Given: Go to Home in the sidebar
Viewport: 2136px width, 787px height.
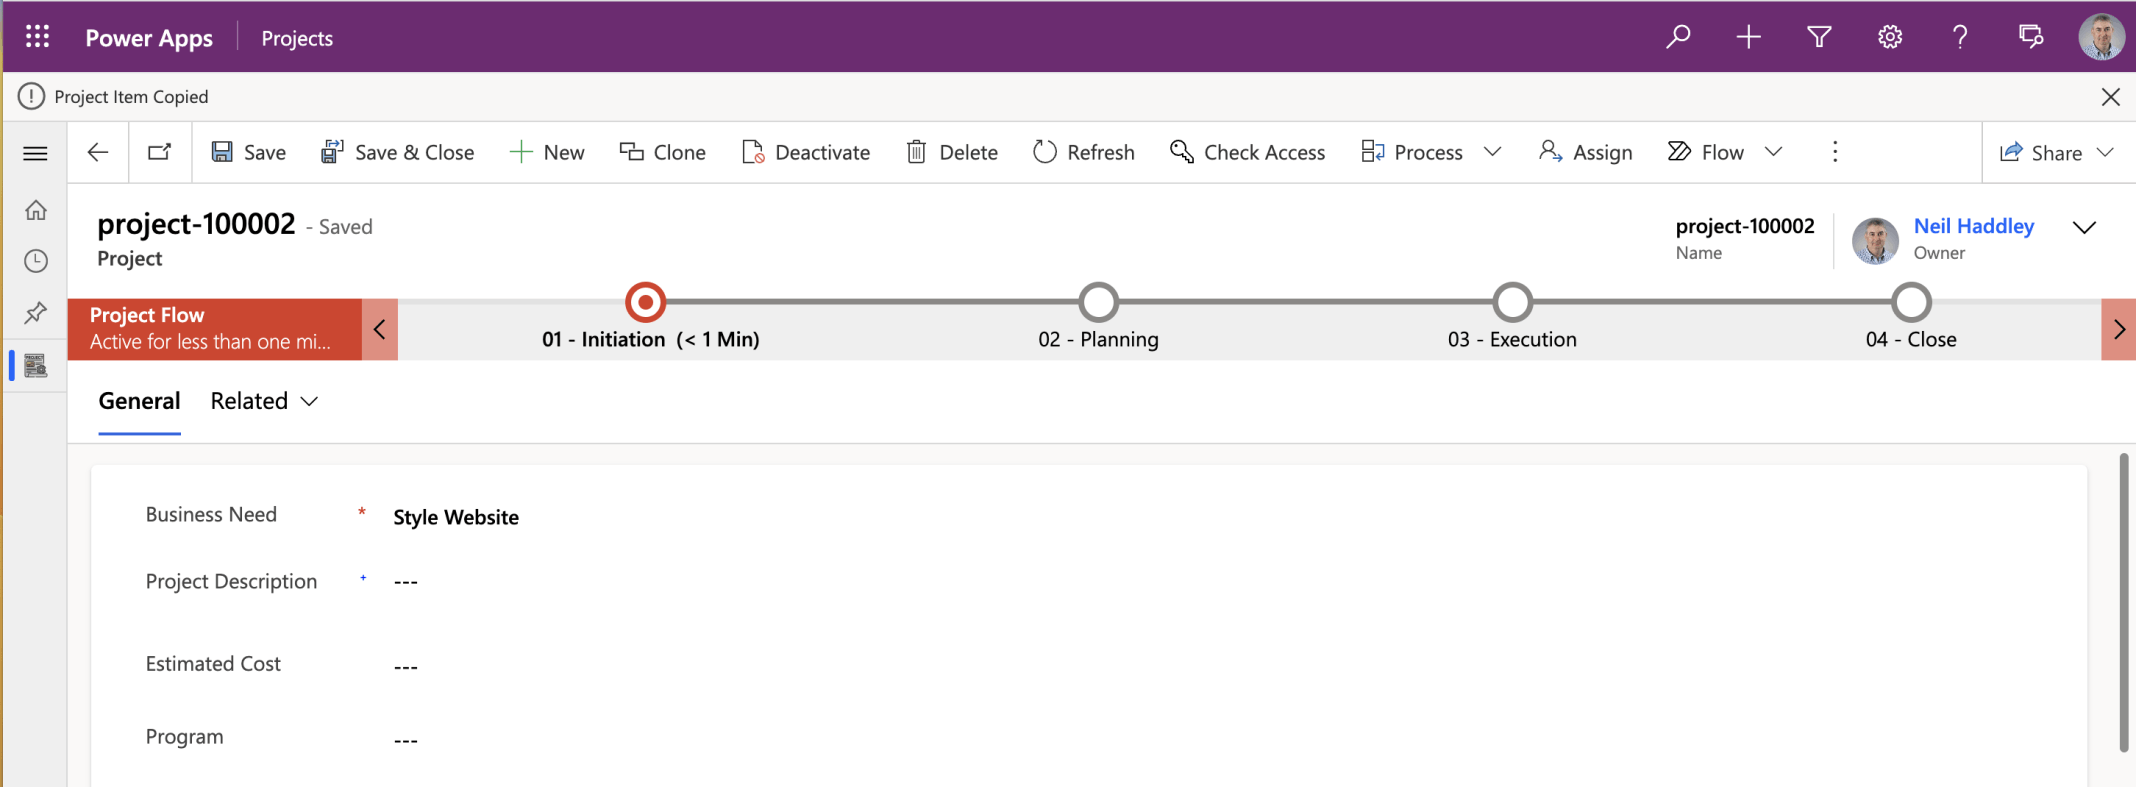Looking at the screenshot, I should [x=36, y=210].
